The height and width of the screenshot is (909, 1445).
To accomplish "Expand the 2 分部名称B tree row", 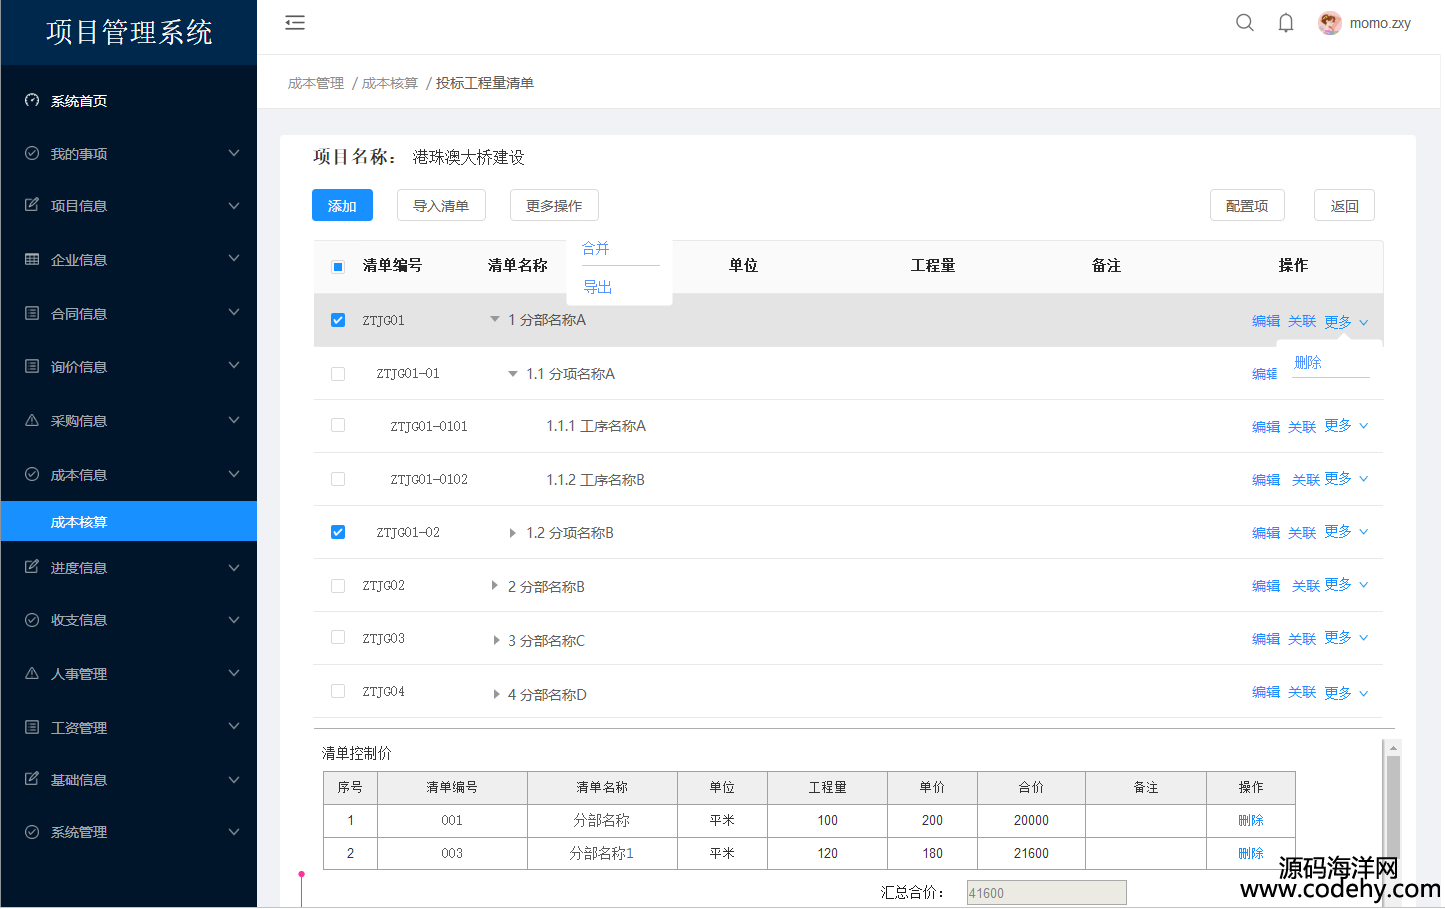I will pyautogui.click(x=494, y=586).
